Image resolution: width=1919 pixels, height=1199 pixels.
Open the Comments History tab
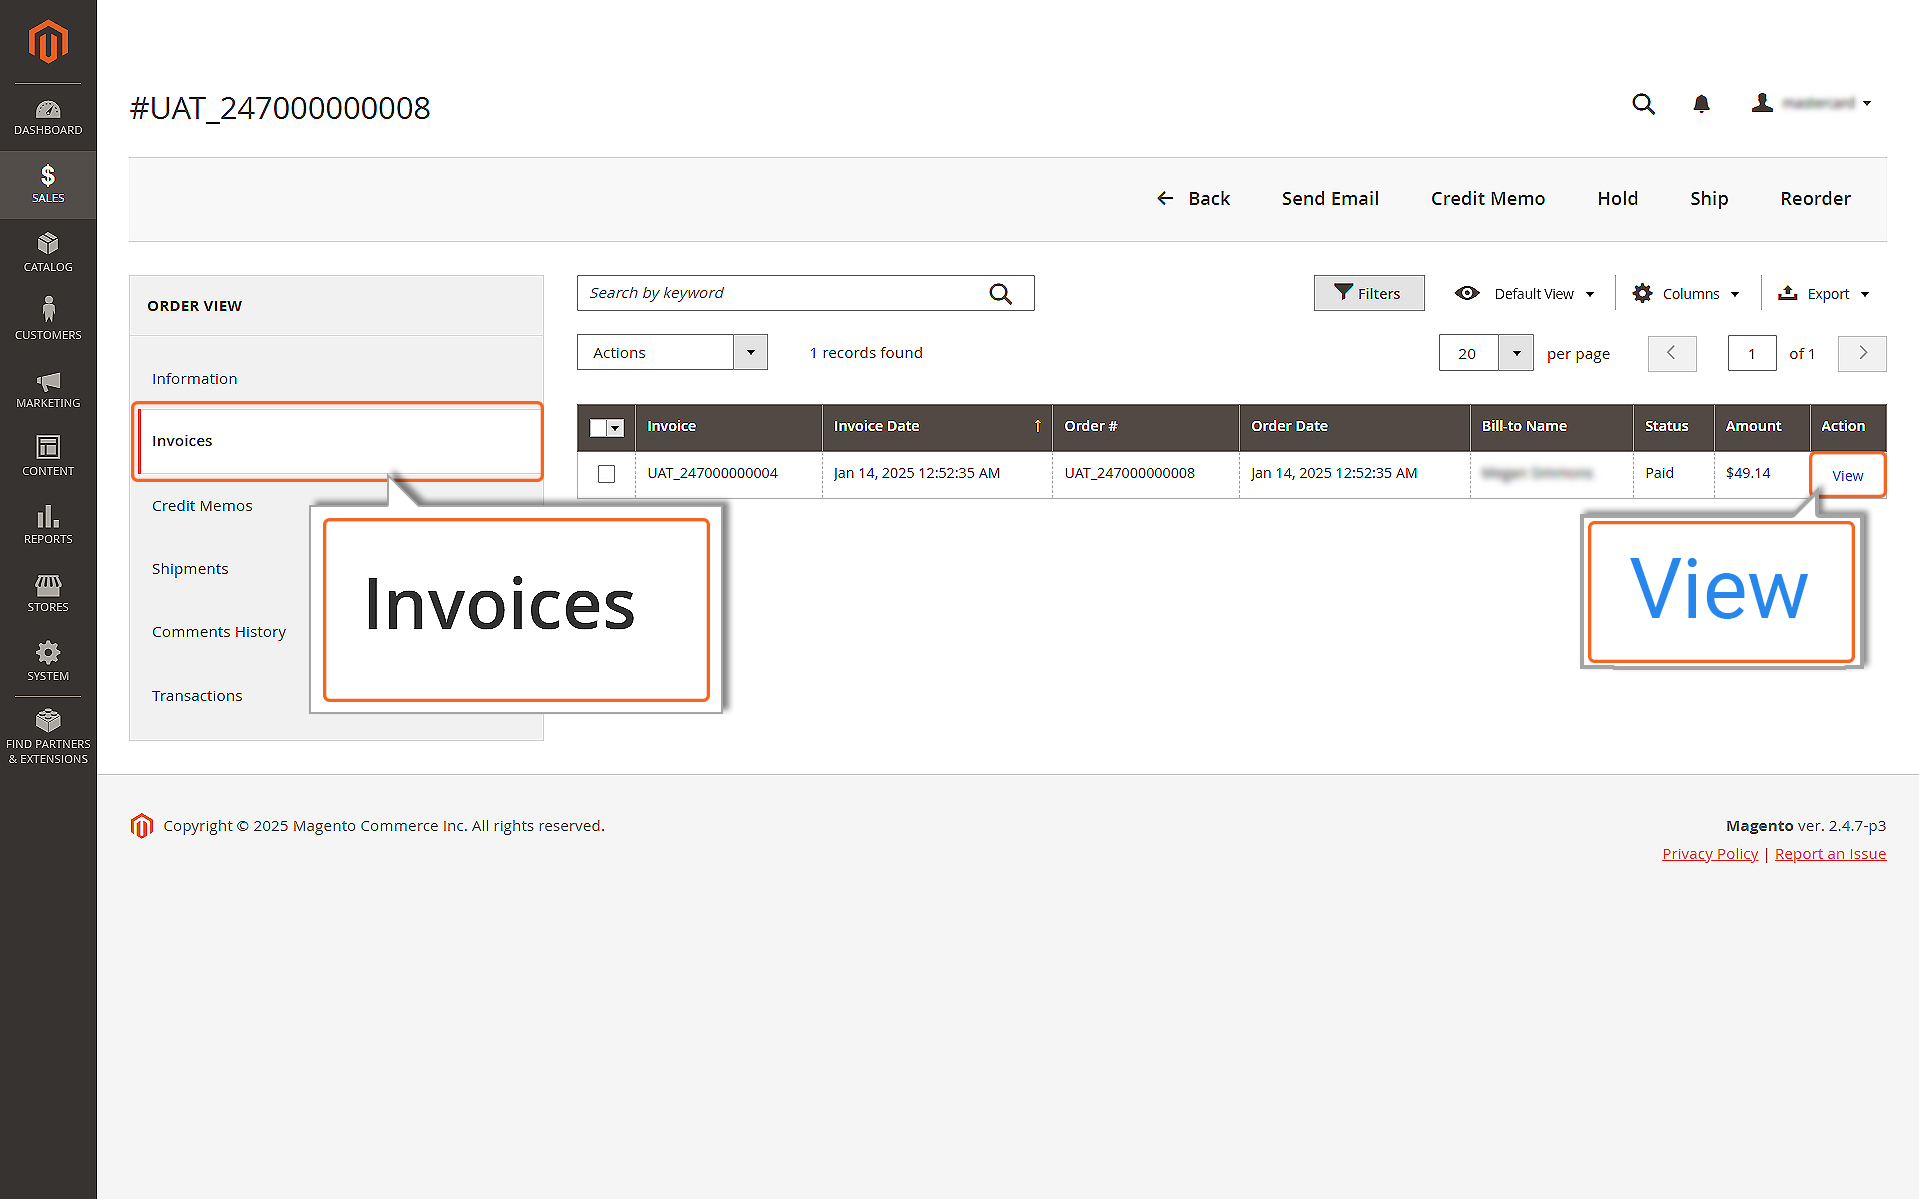[x=219, y=631]
